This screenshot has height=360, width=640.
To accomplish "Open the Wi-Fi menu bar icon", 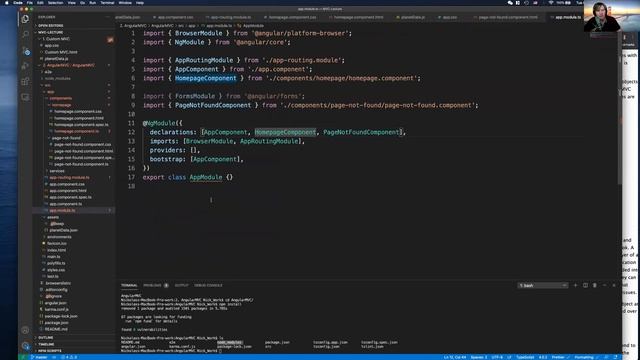I will (x=551, y=2).
